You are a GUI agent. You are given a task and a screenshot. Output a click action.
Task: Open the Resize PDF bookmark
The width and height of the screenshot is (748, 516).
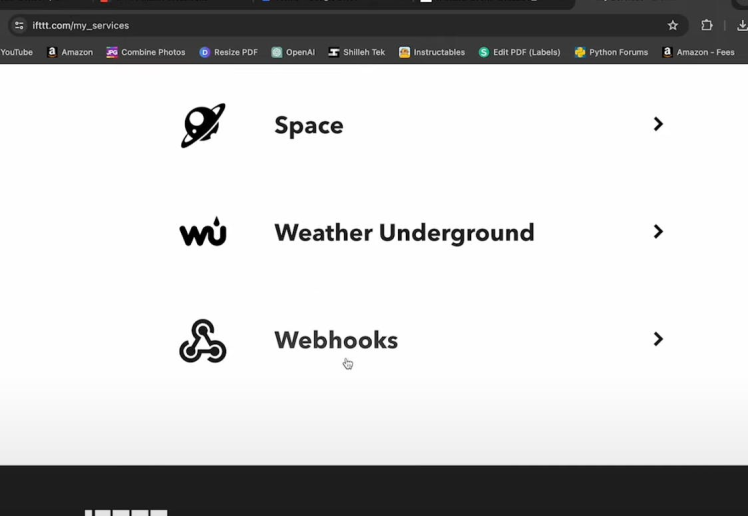(x=229, y=52)
